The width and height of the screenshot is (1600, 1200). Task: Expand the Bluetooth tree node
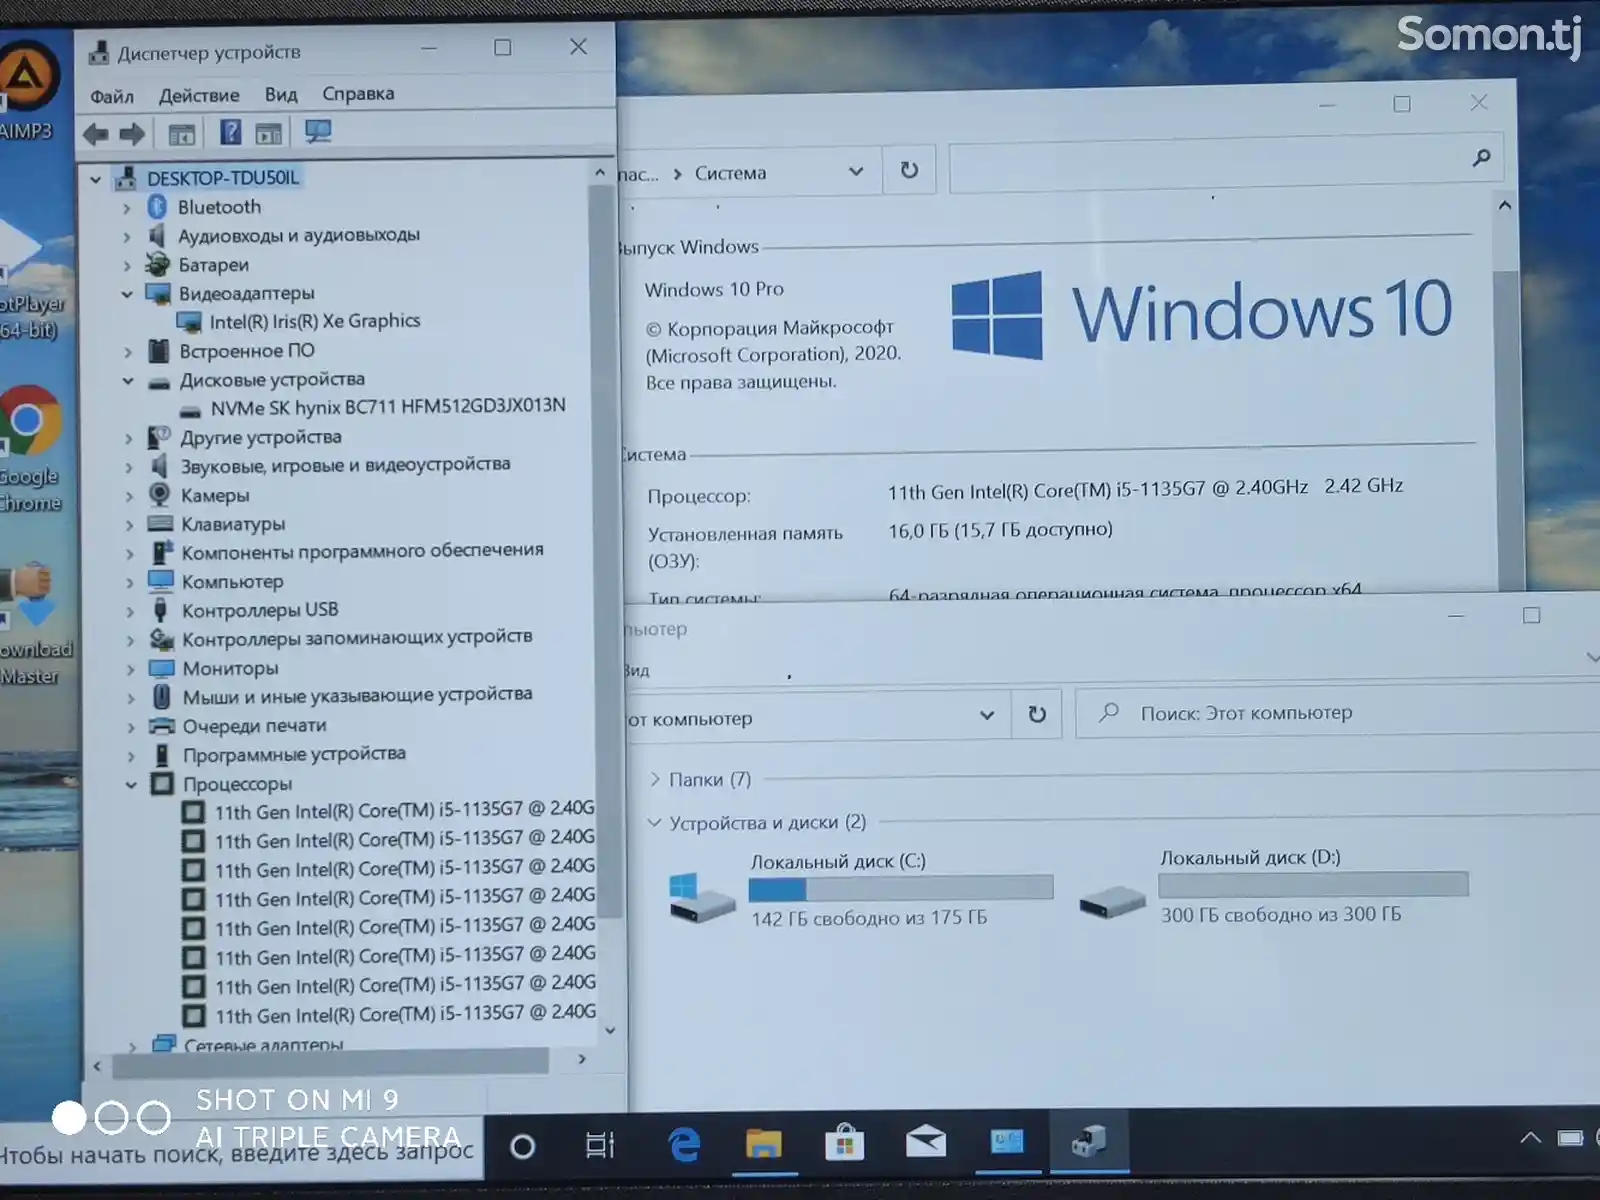126,208
